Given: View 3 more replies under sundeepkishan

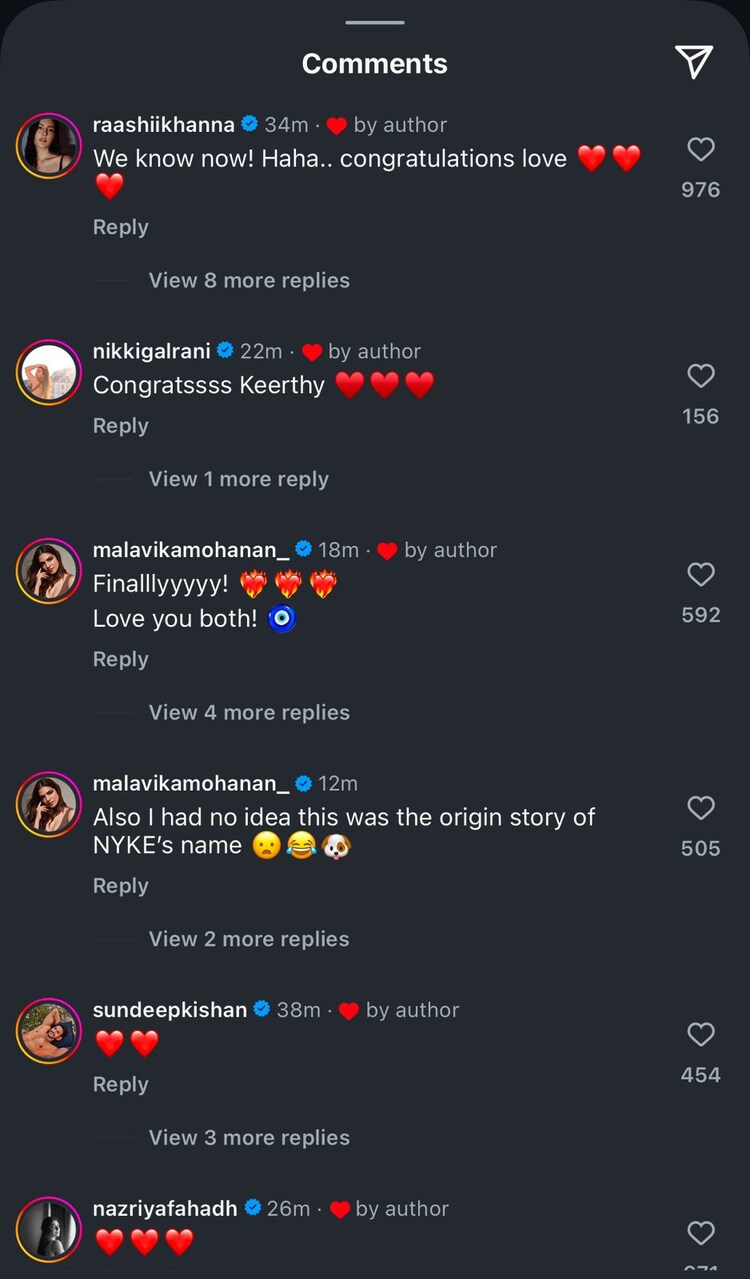Looking at the screenshot, I should click(249, 1138).
